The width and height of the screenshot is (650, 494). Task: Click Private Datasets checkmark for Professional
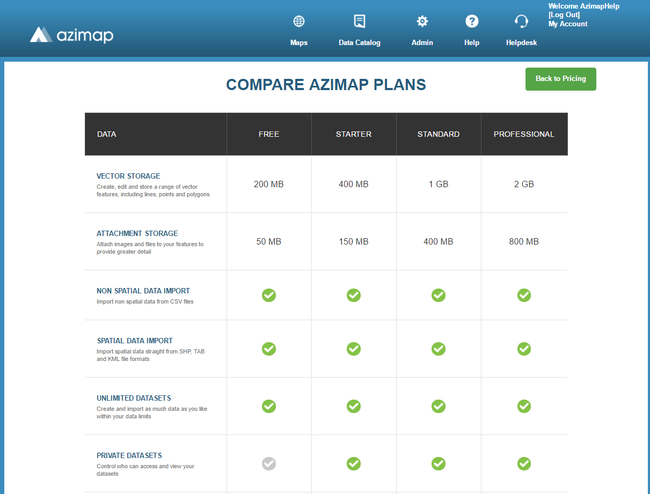(524, 464)
